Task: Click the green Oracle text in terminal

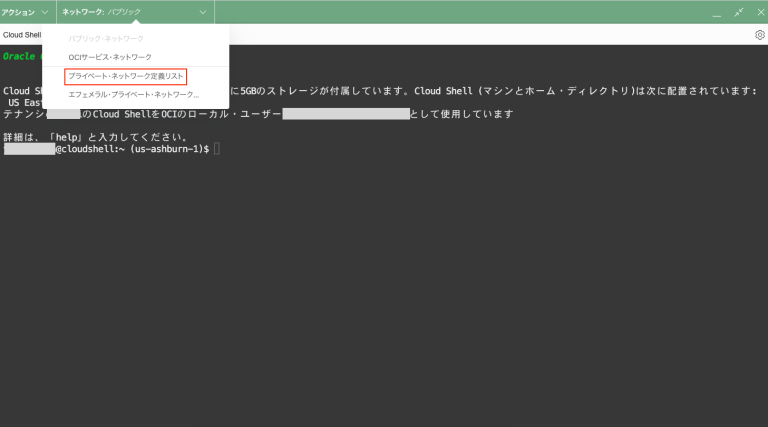Action: 19,56
